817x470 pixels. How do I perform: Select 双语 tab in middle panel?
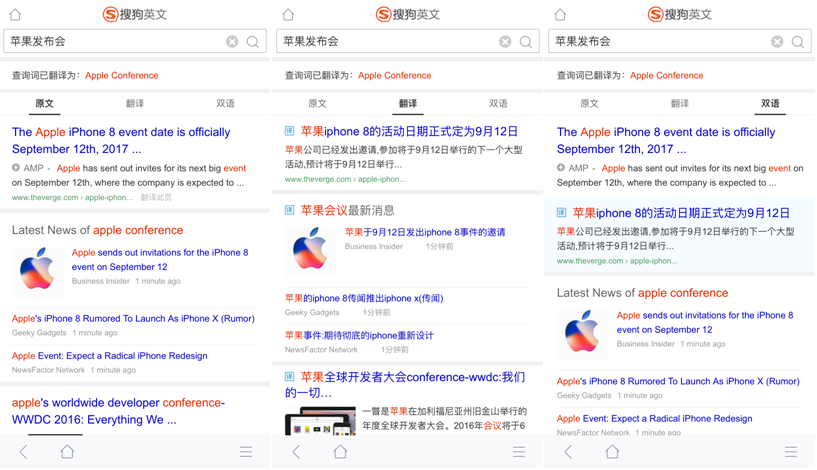click(x=498, y=103)
